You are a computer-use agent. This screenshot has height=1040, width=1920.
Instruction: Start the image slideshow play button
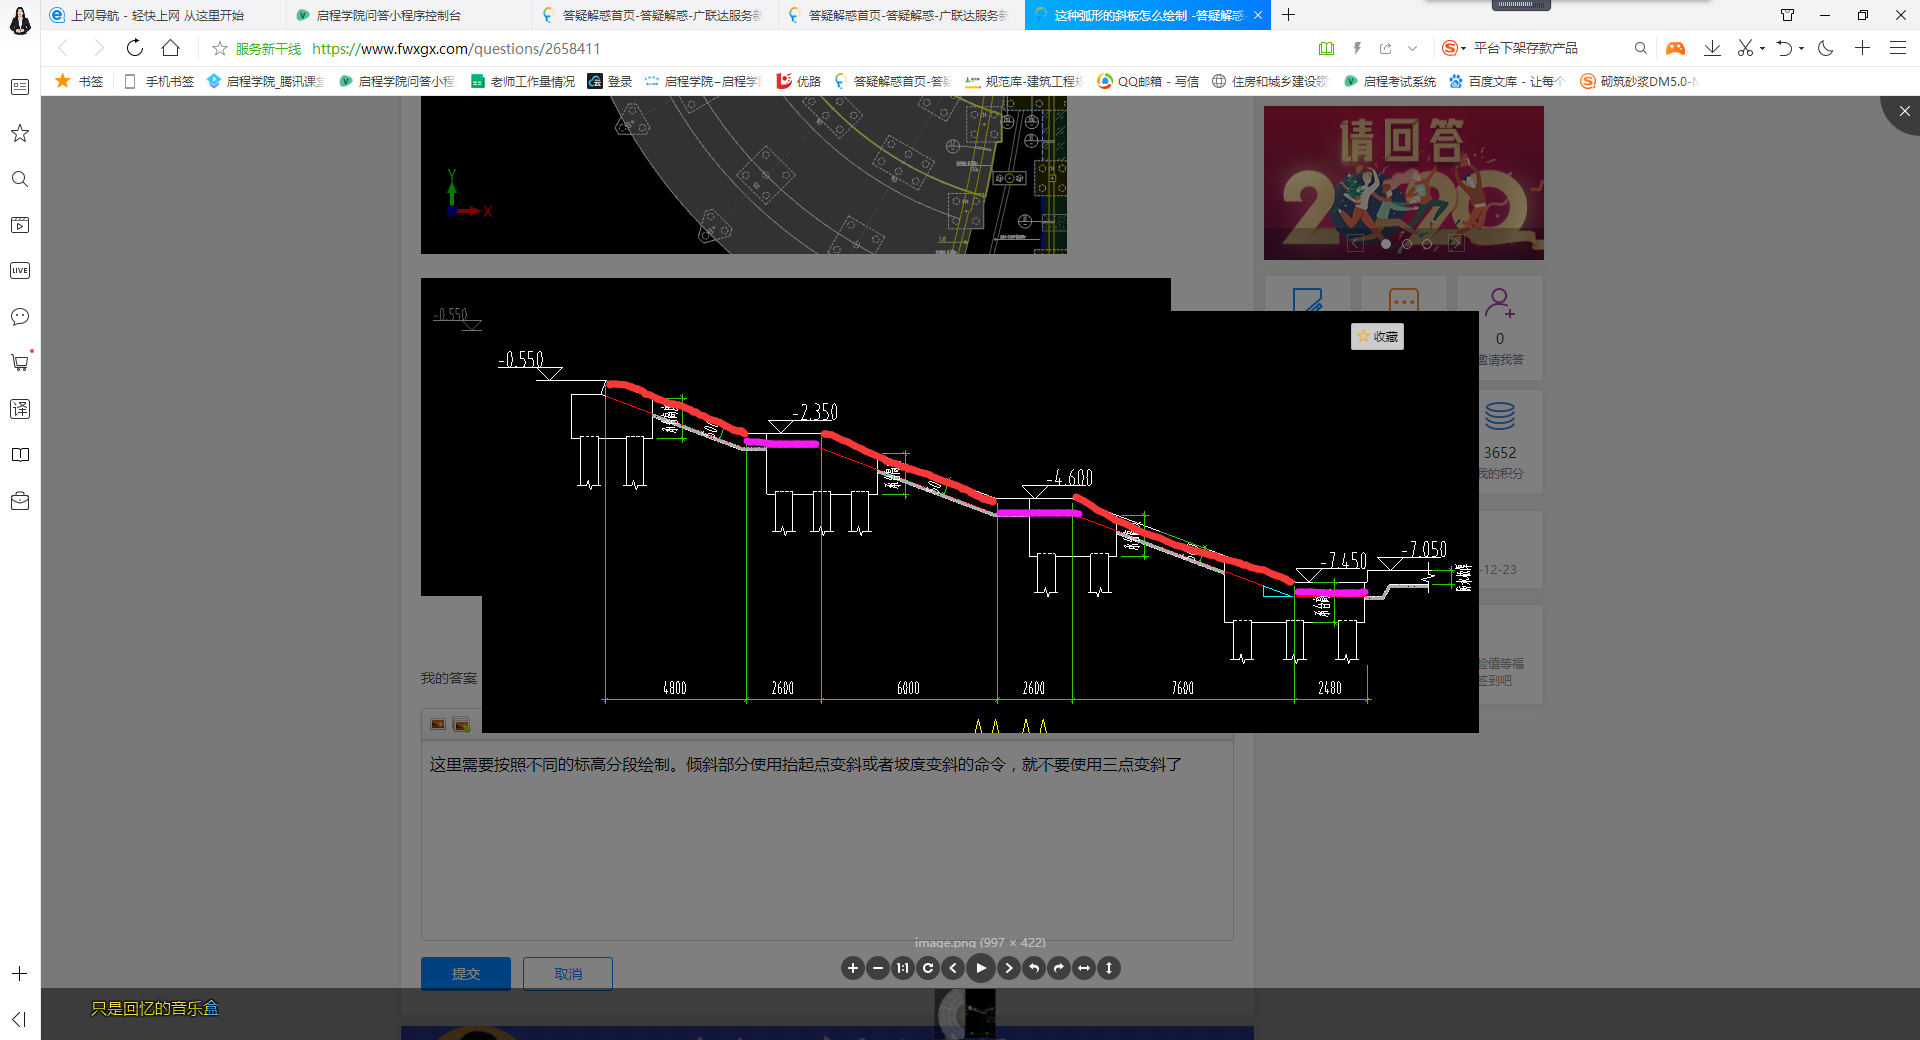click(x=981, y=968)
